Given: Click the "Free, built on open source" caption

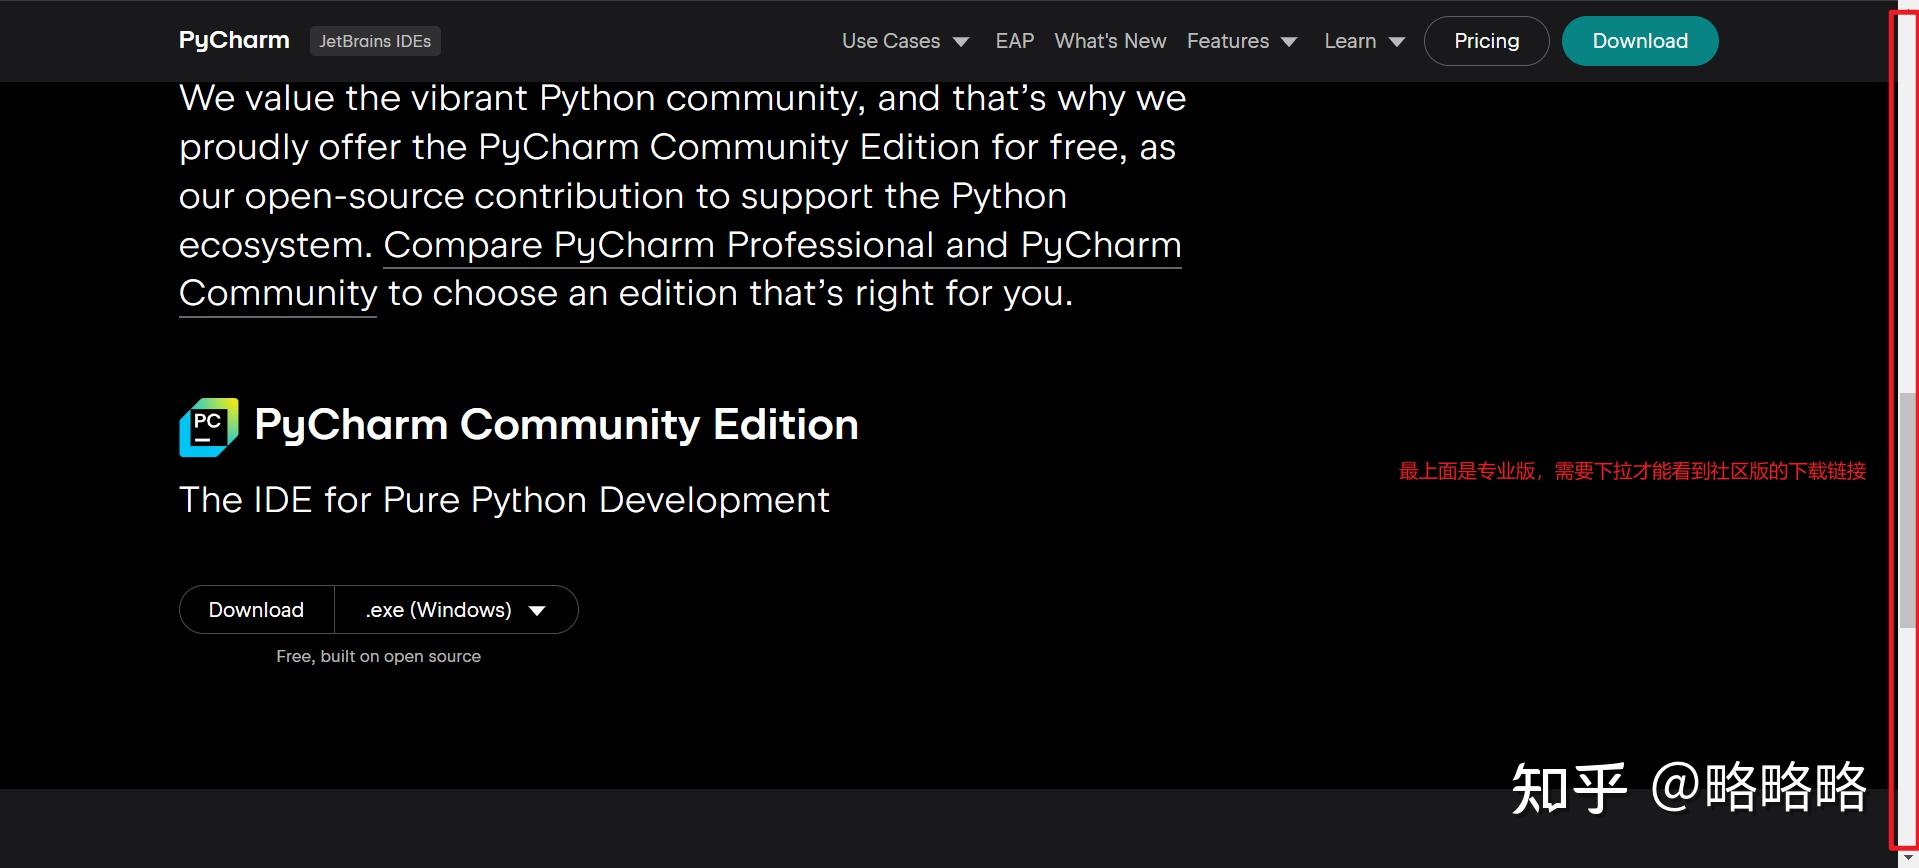Looking at the screenshot, I should pos(378,657).
